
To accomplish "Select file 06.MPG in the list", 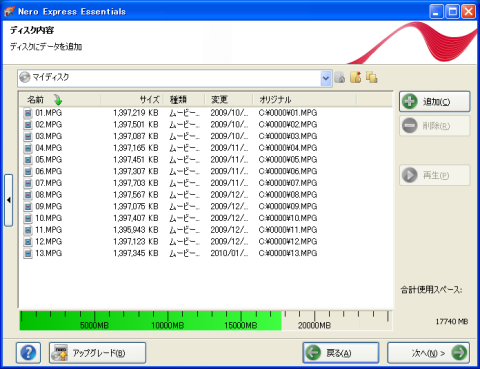I will point(49,171).
